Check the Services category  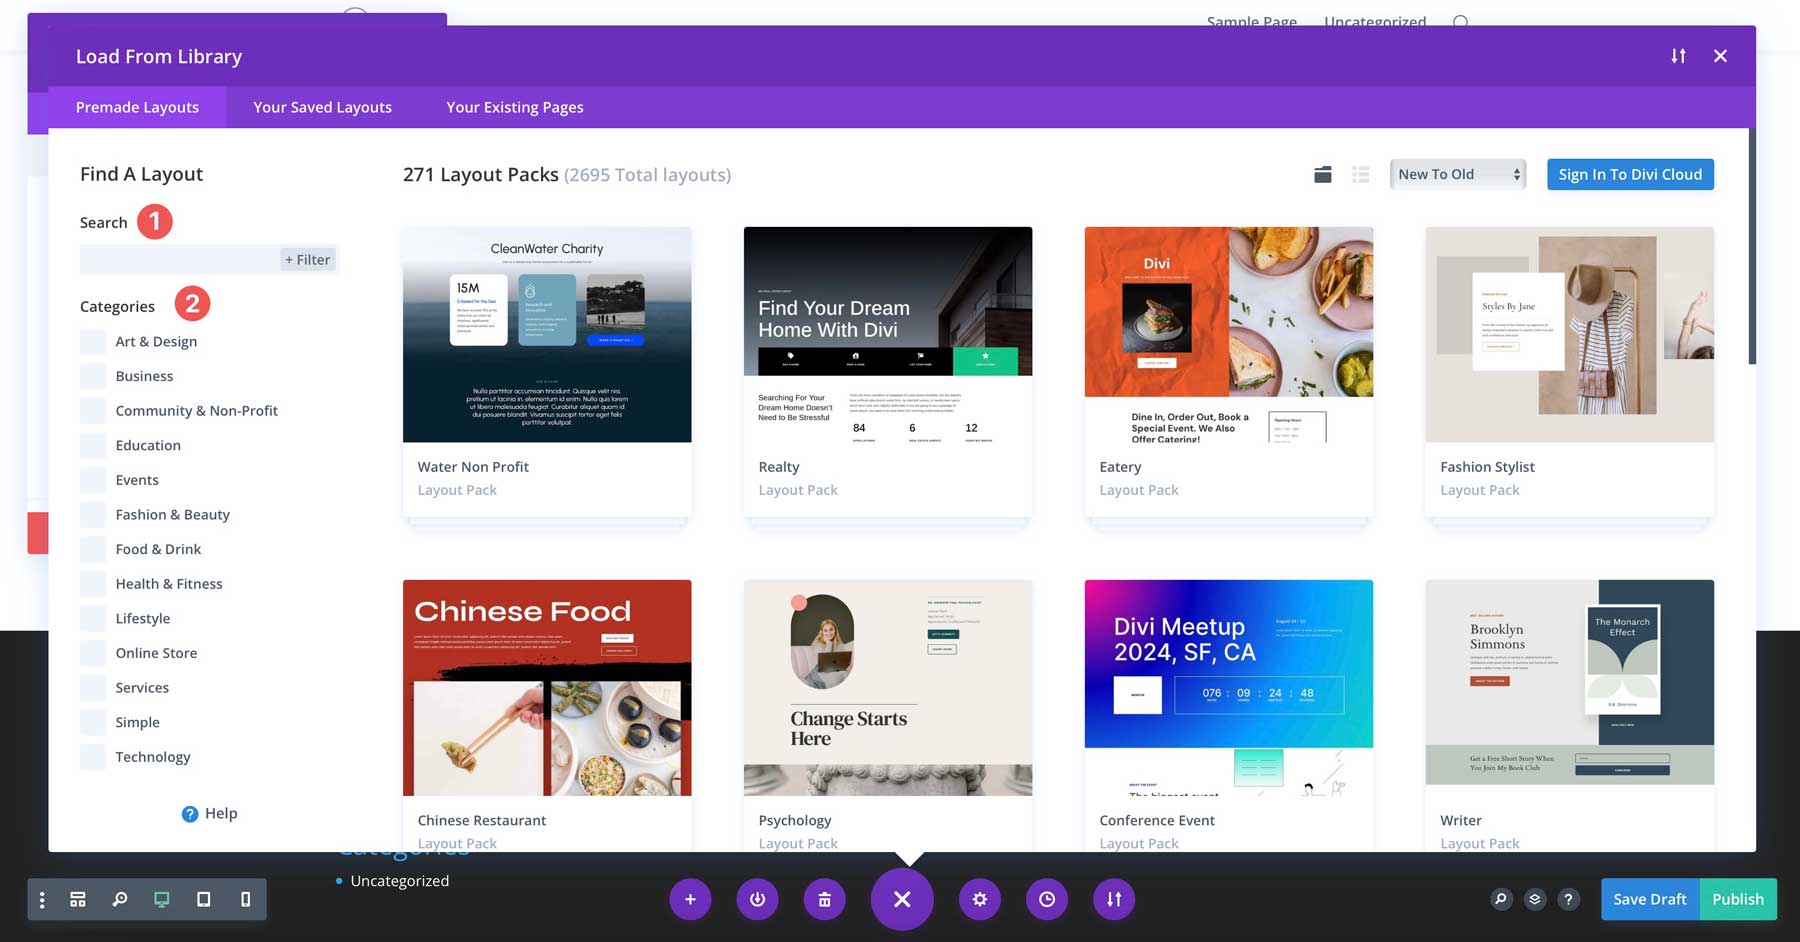click(x=93, y=688)
